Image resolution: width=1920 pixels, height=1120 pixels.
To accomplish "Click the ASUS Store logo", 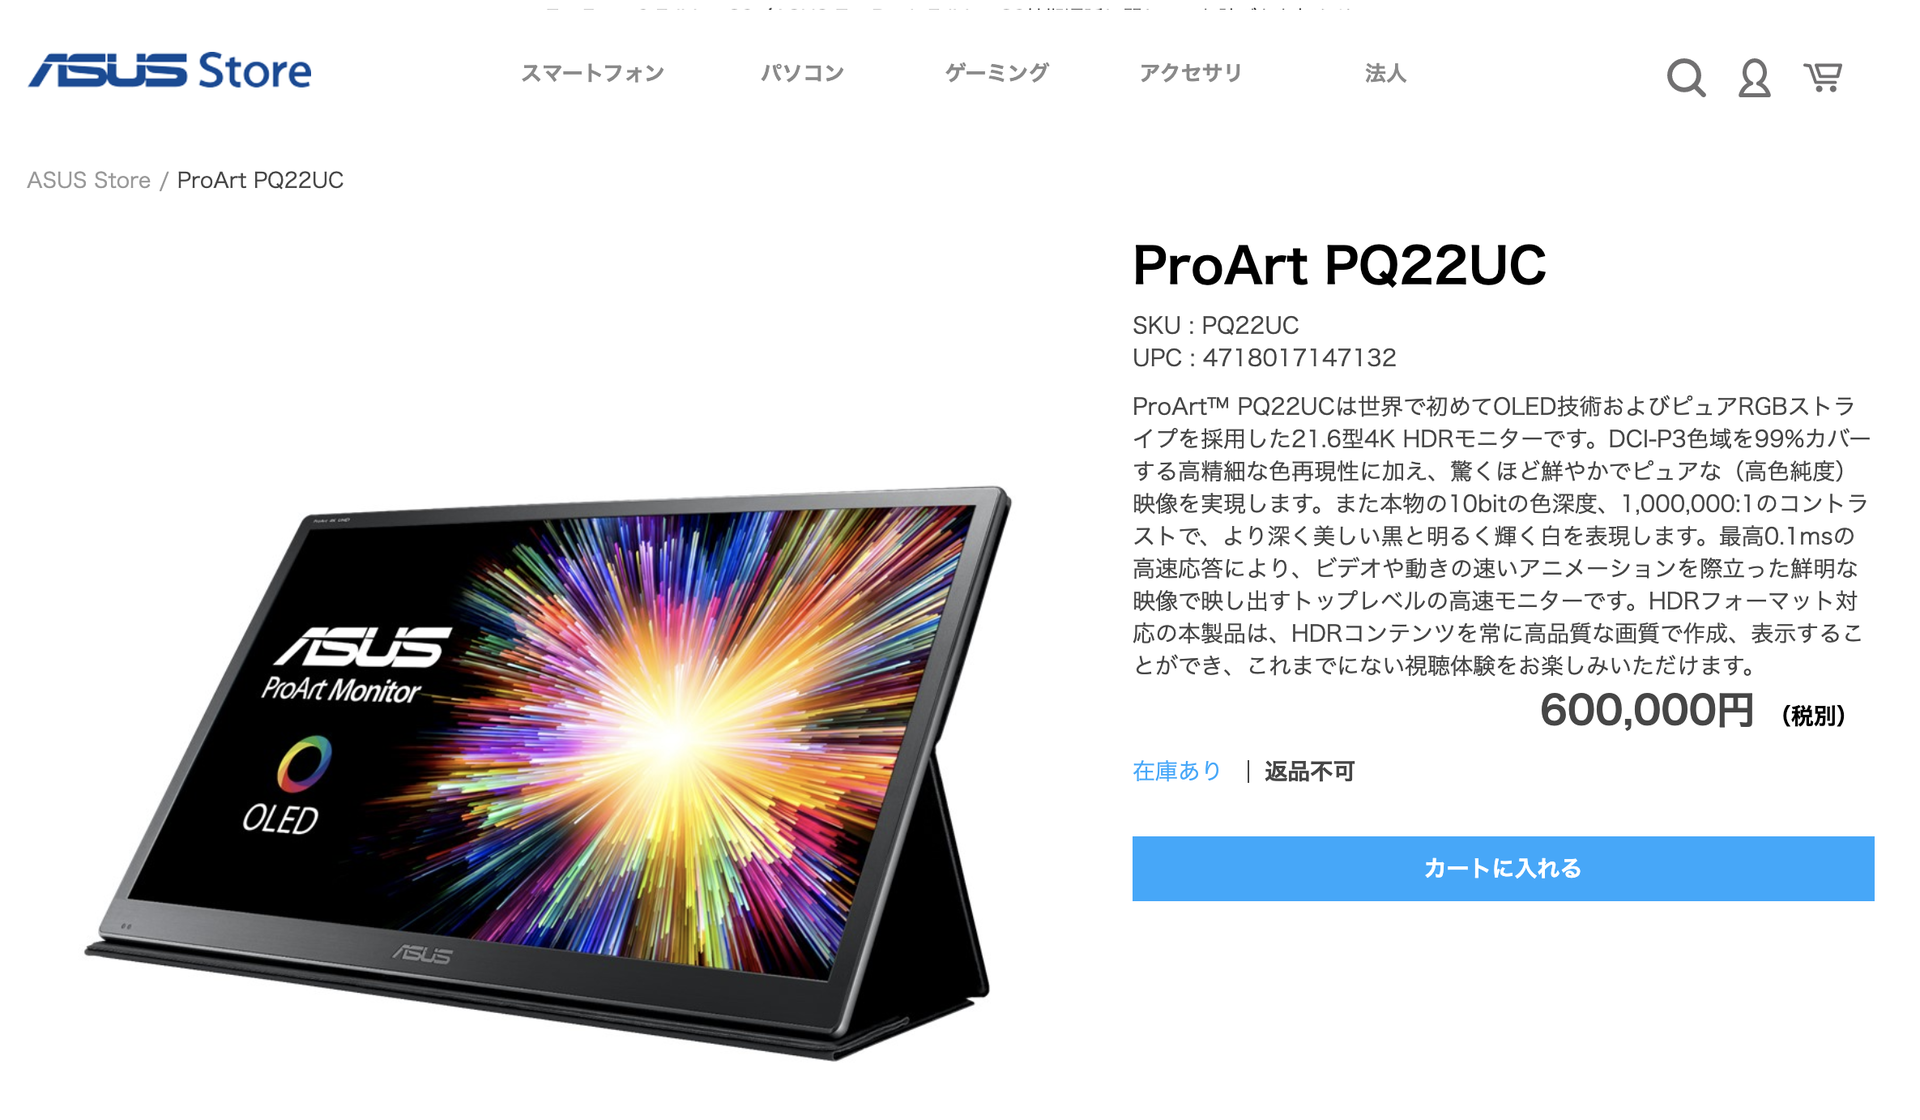I will (170, 71).
